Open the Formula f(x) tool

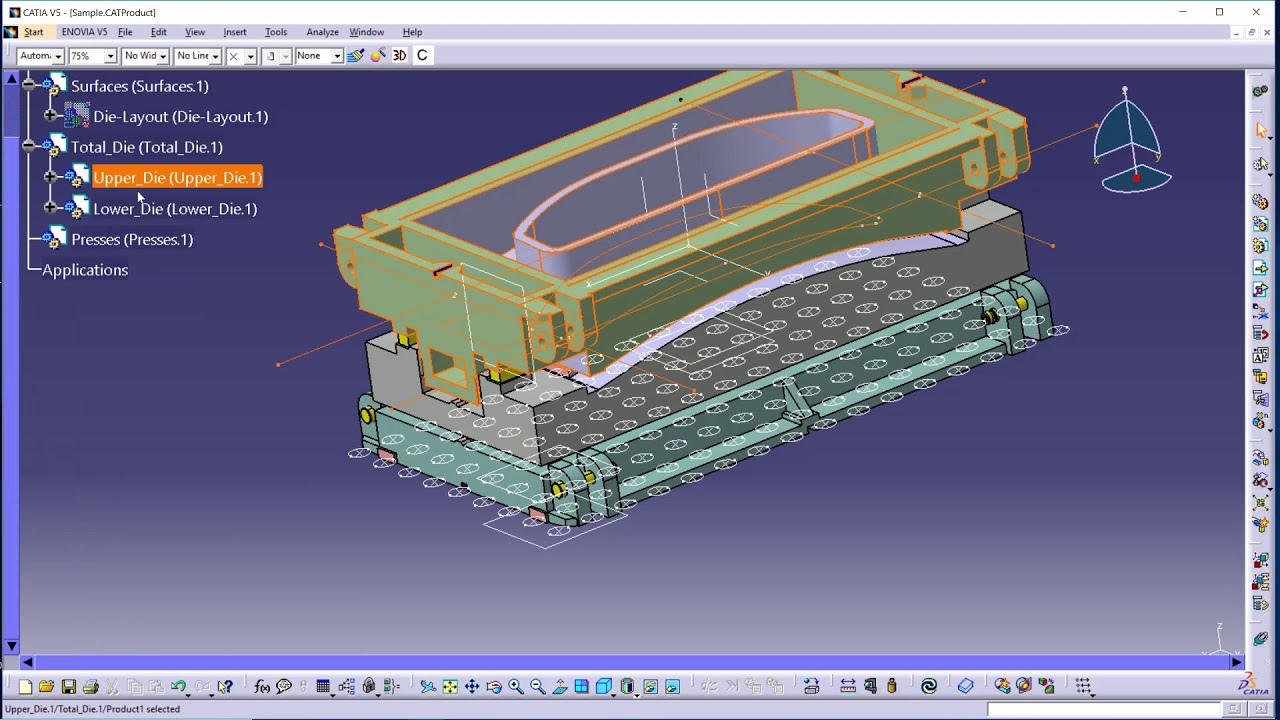pos(262,686)
